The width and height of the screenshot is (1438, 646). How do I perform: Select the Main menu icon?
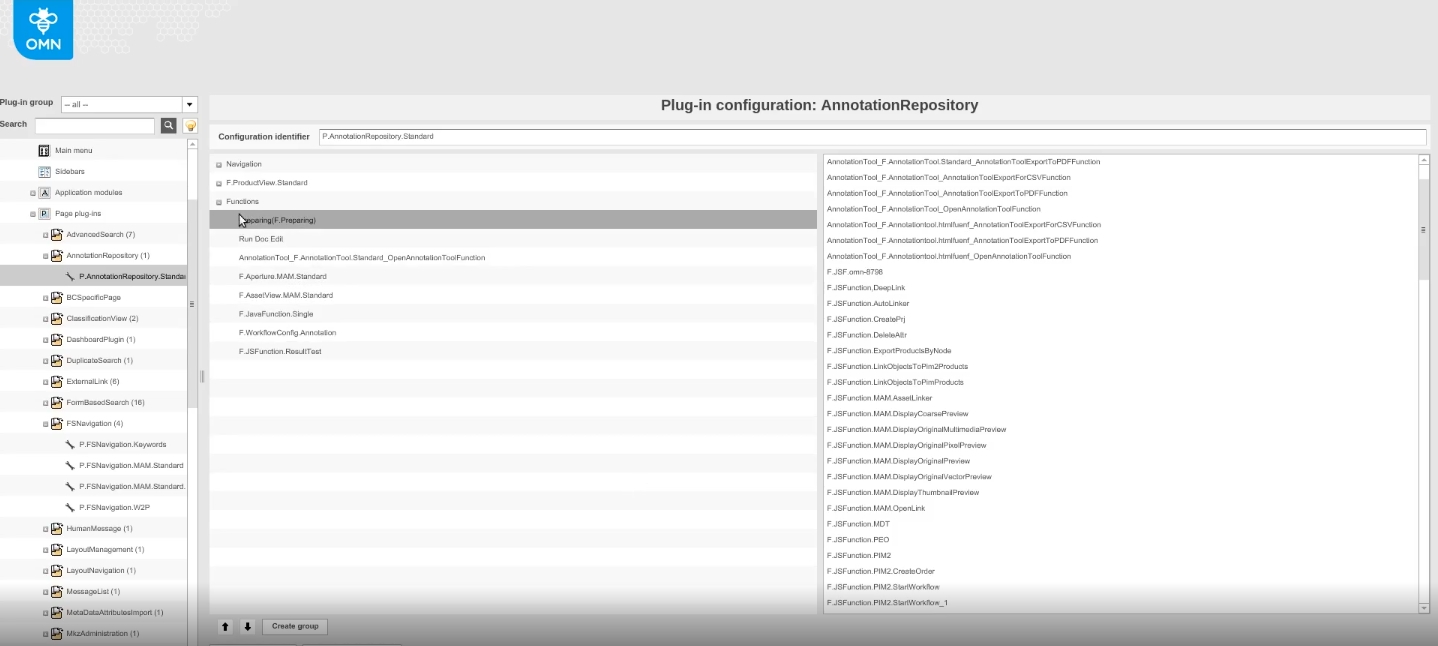point(44,150)
